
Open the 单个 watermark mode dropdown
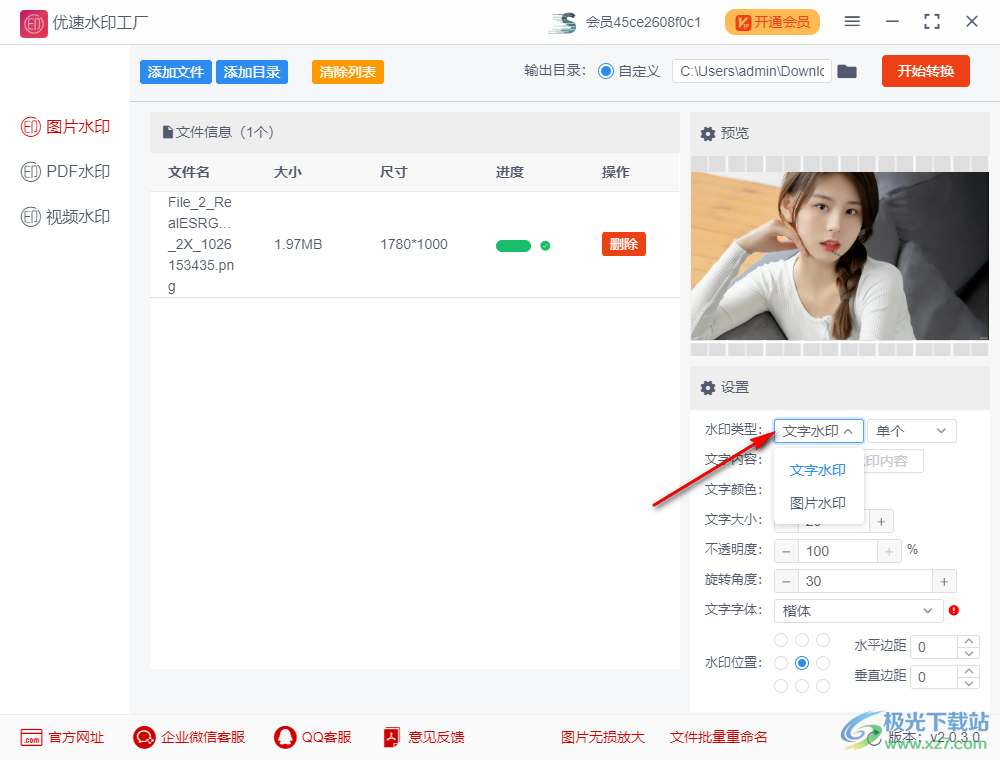[x=910, y=430]
